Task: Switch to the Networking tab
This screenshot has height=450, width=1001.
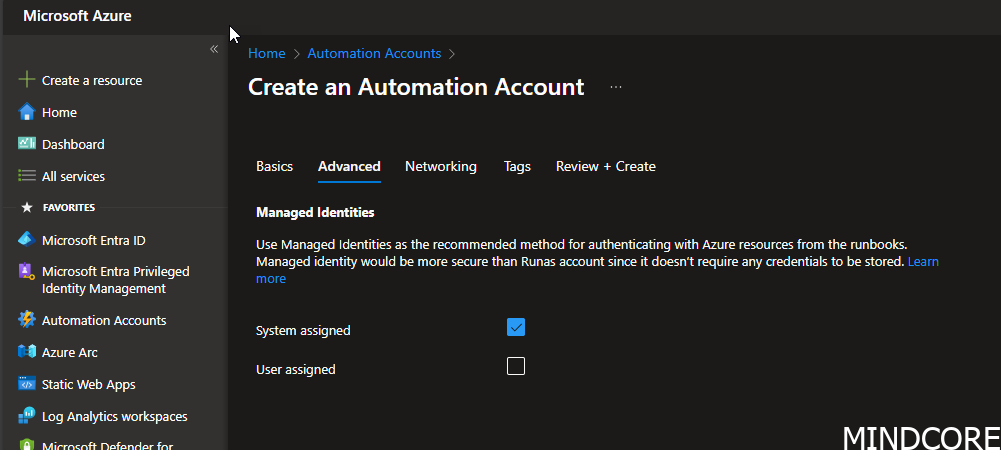Action: coord(440,166)
